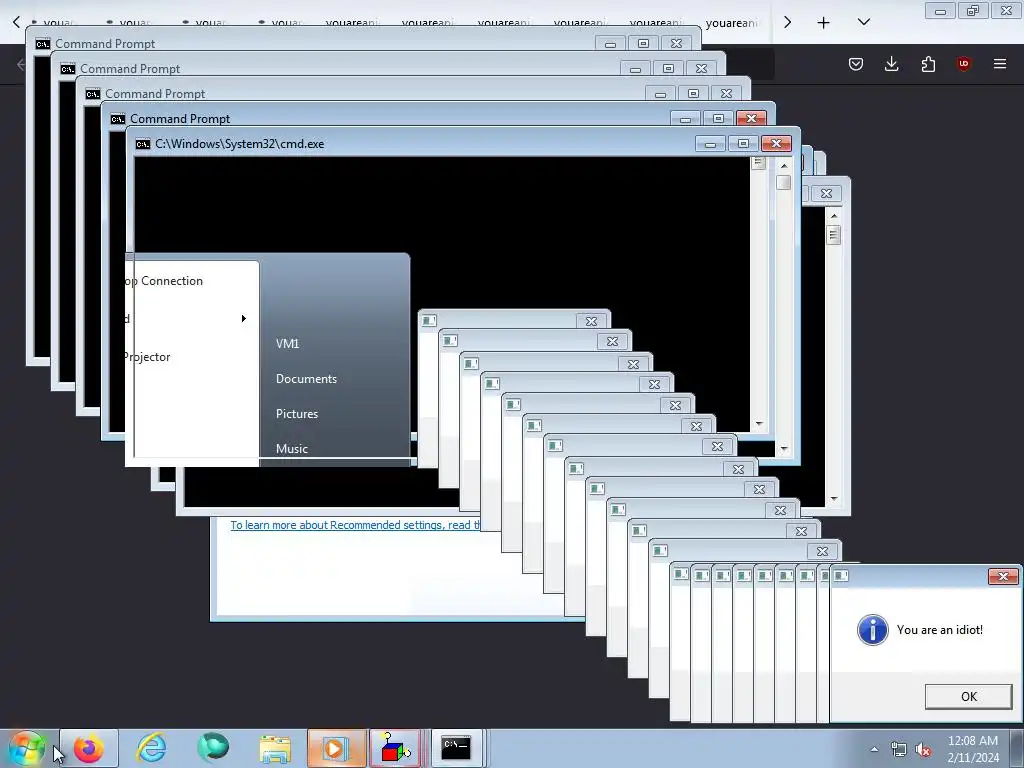Click OK in the 'You are an idiot!' dialog
1024x768 pixels.
click(968, 697)
